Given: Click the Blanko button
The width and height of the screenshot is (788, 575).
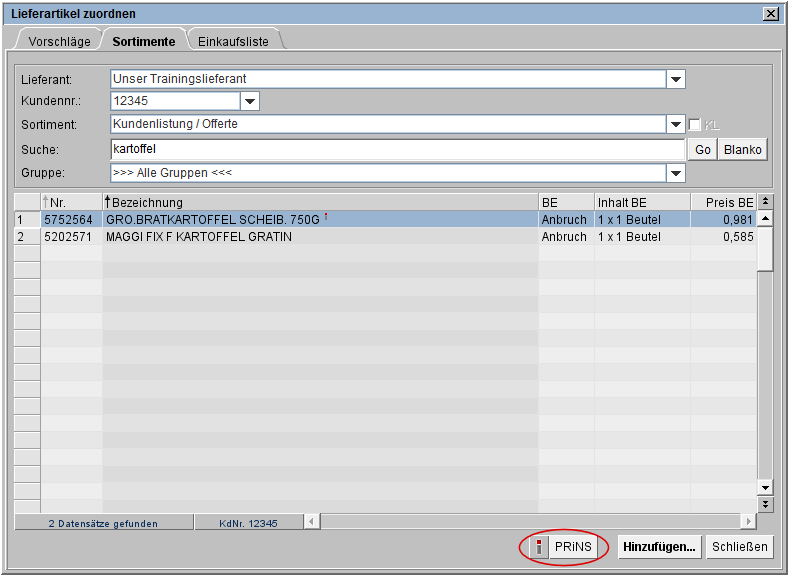Looking at the screenshot, I should pos(743,150).
